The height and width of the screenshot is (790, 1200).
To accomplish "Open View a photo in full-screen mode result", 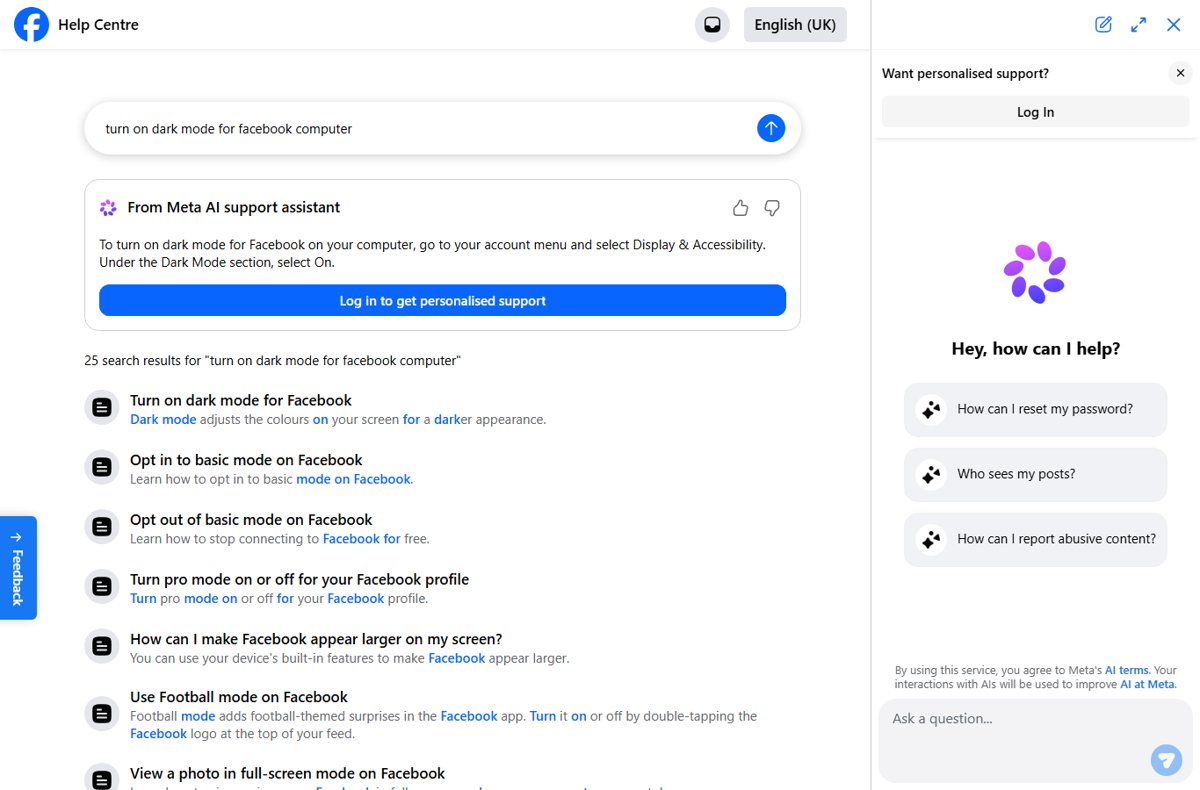I will coord(287,773).
